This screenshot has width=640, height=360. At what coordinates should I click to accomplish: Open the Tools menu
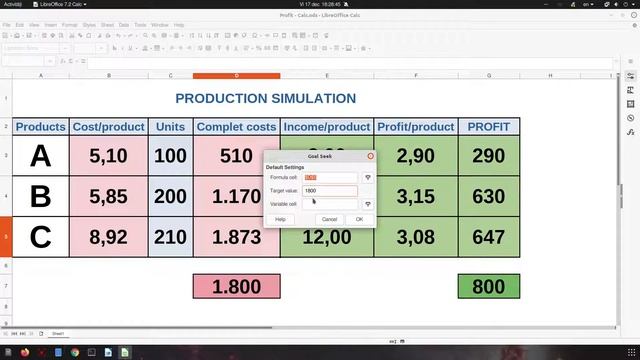click(x=140, y=25)
